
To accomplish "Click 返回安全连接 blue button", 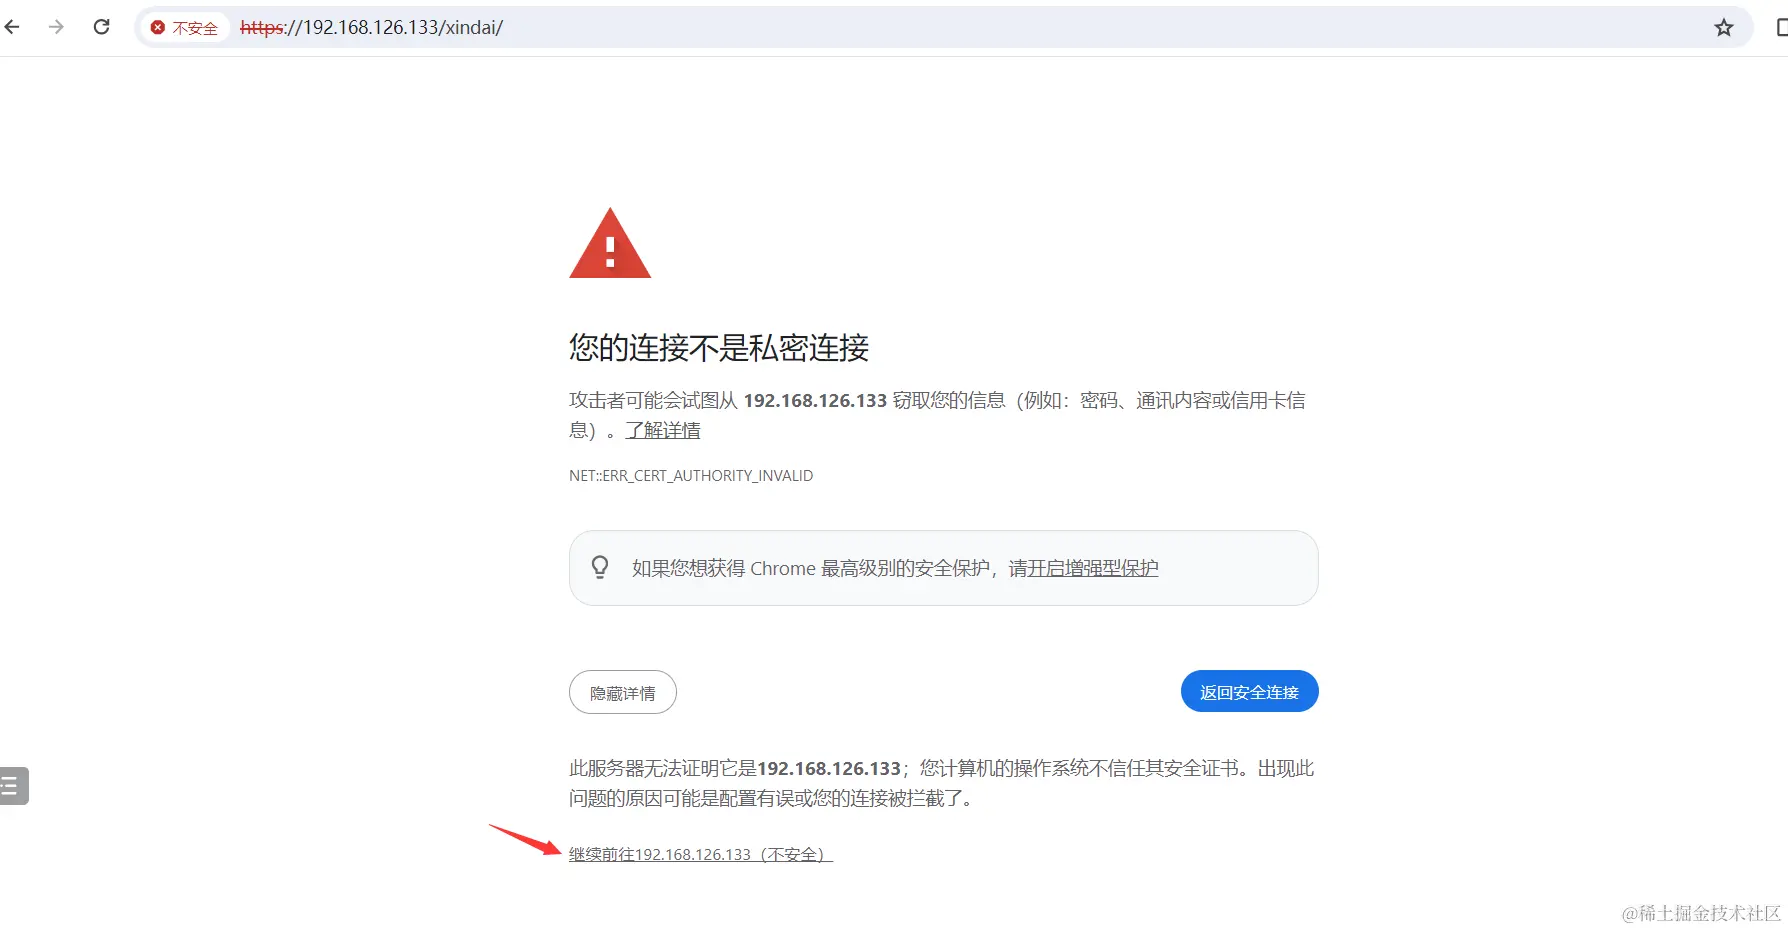I will (1249, 691).
